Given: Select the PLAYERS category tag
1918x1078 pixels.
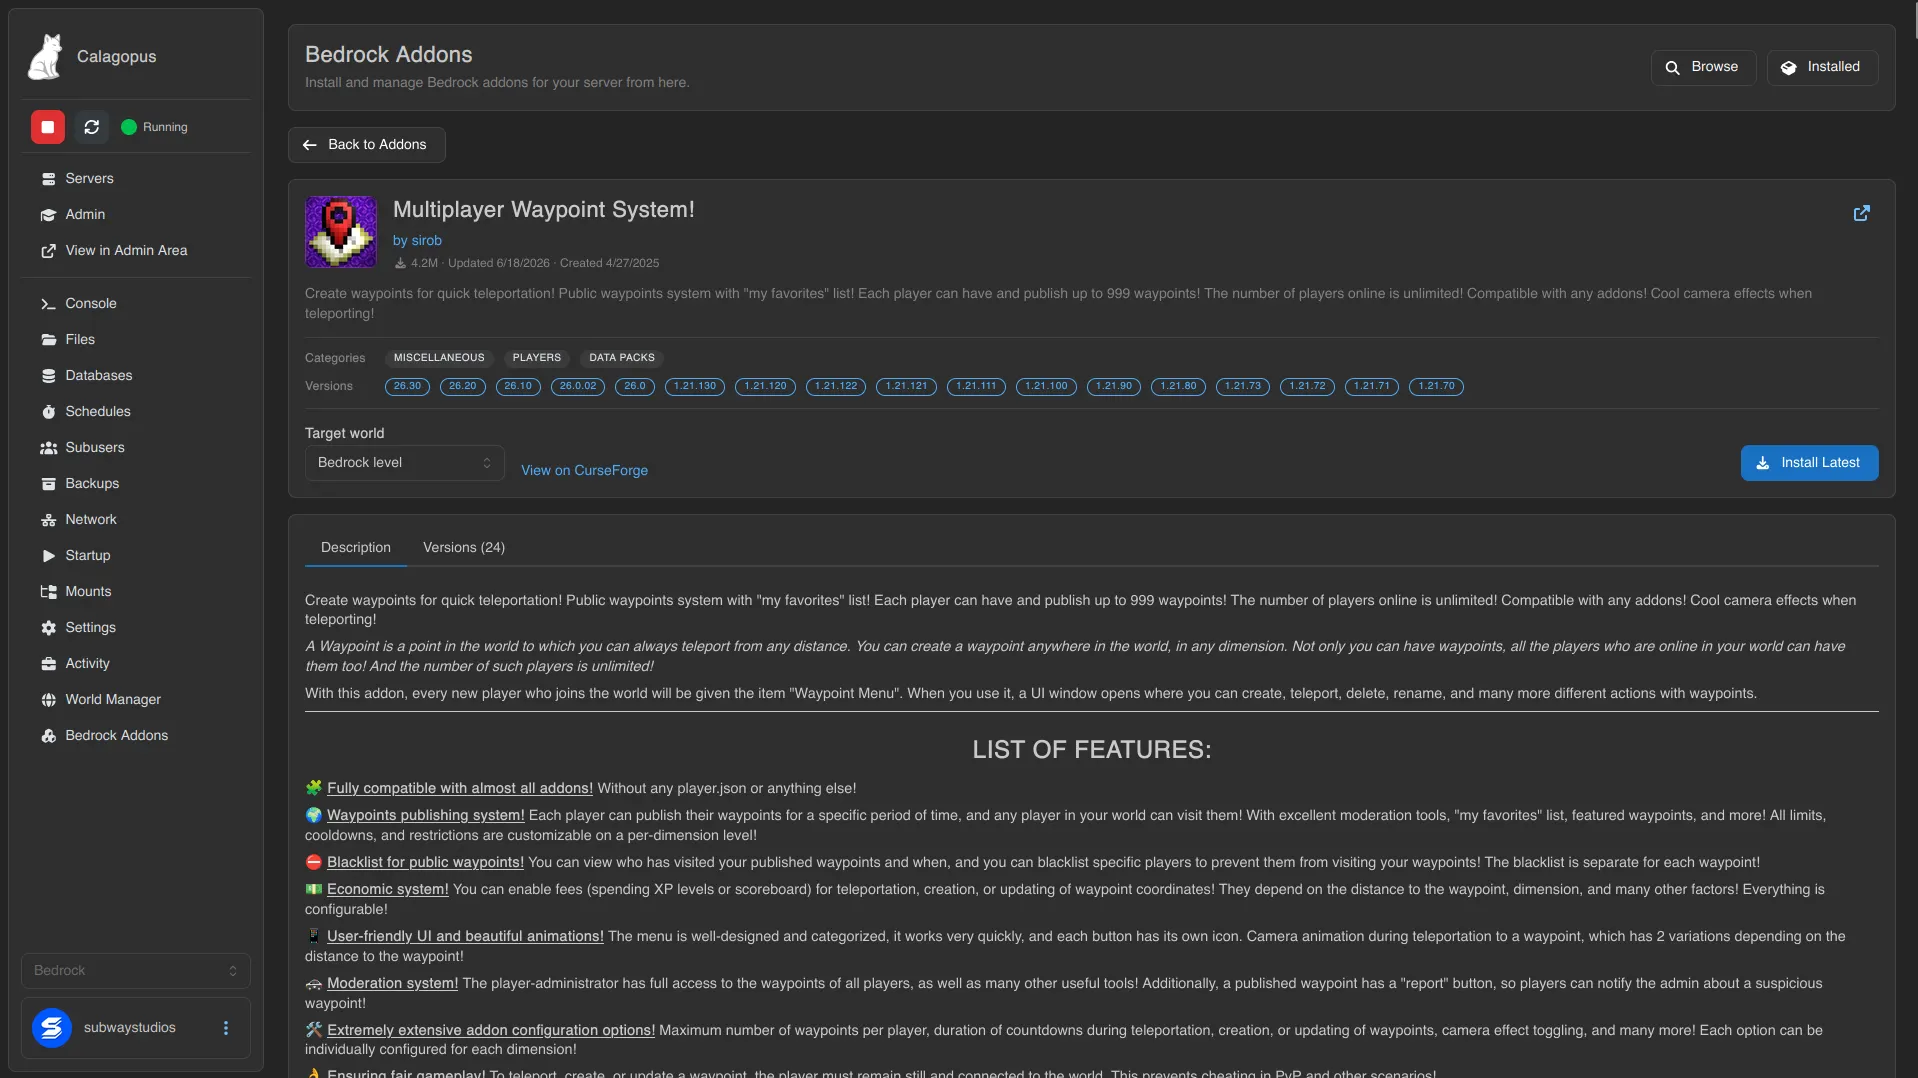Looking at the screenshot, I should click(x=537, y=358).
